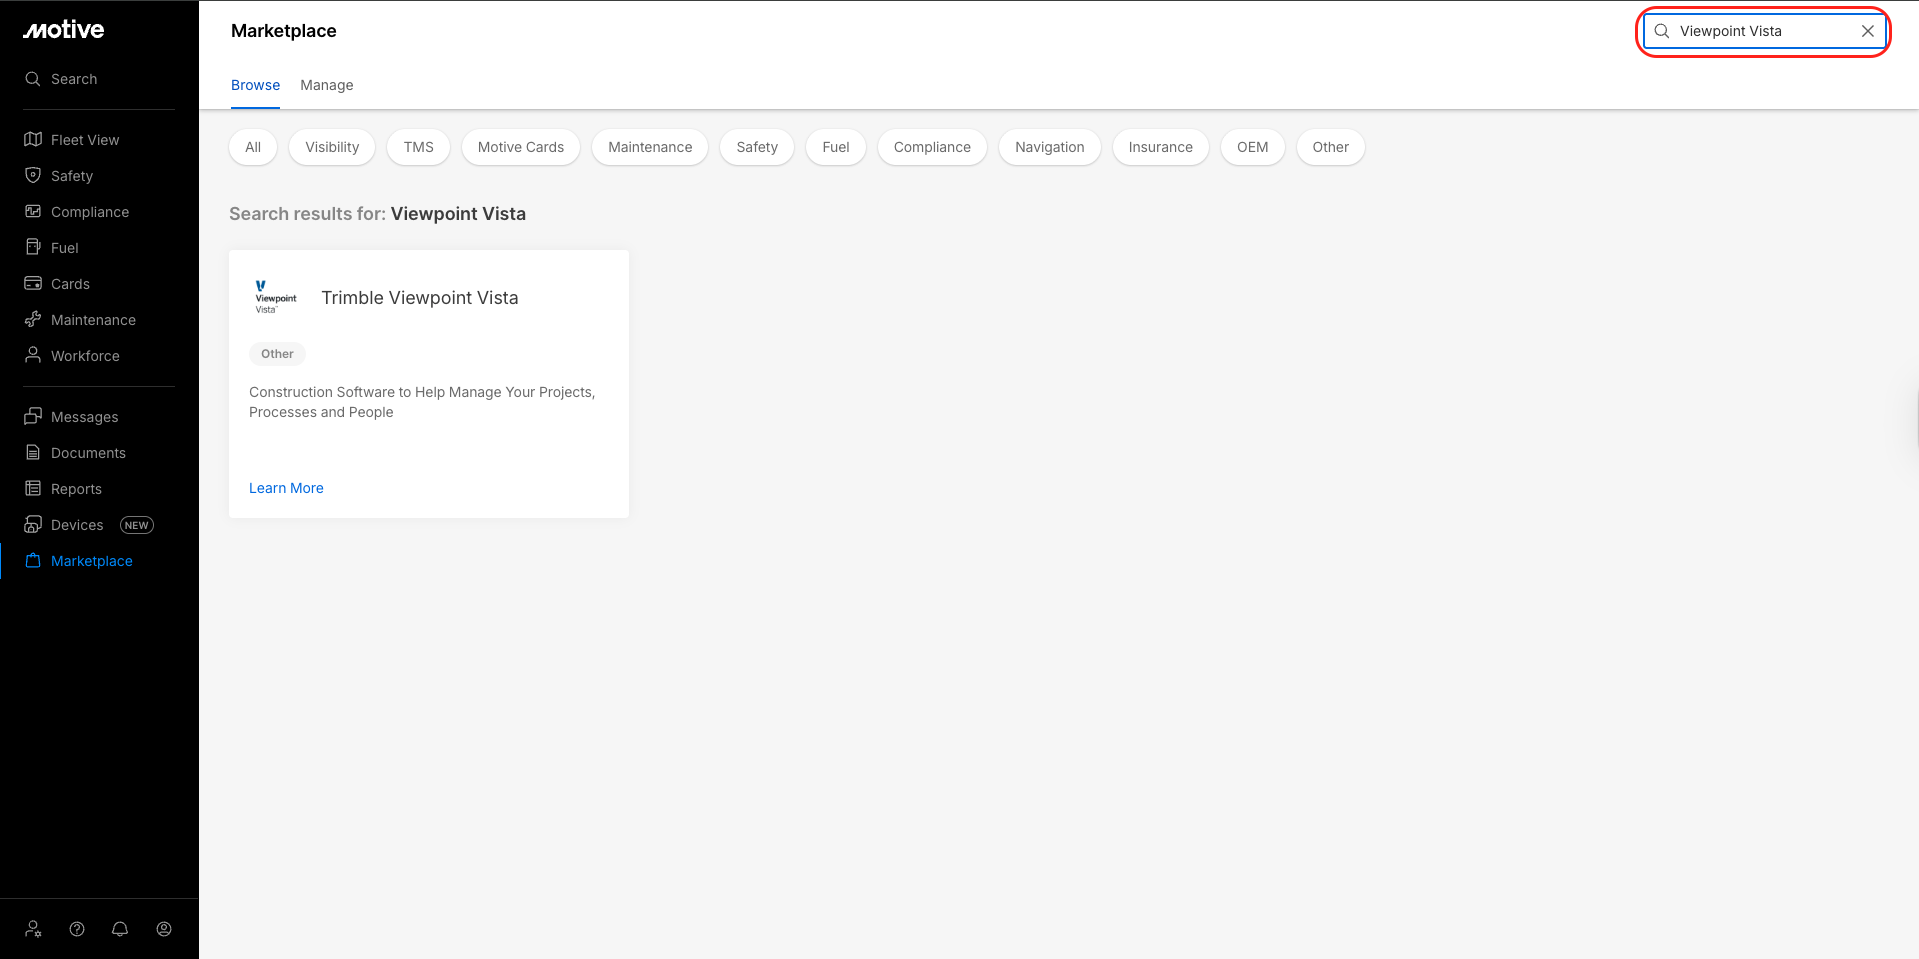The image size is (1919, 959).
Task: Filter marketplace by Navigation category
Action: (1050, 147)
